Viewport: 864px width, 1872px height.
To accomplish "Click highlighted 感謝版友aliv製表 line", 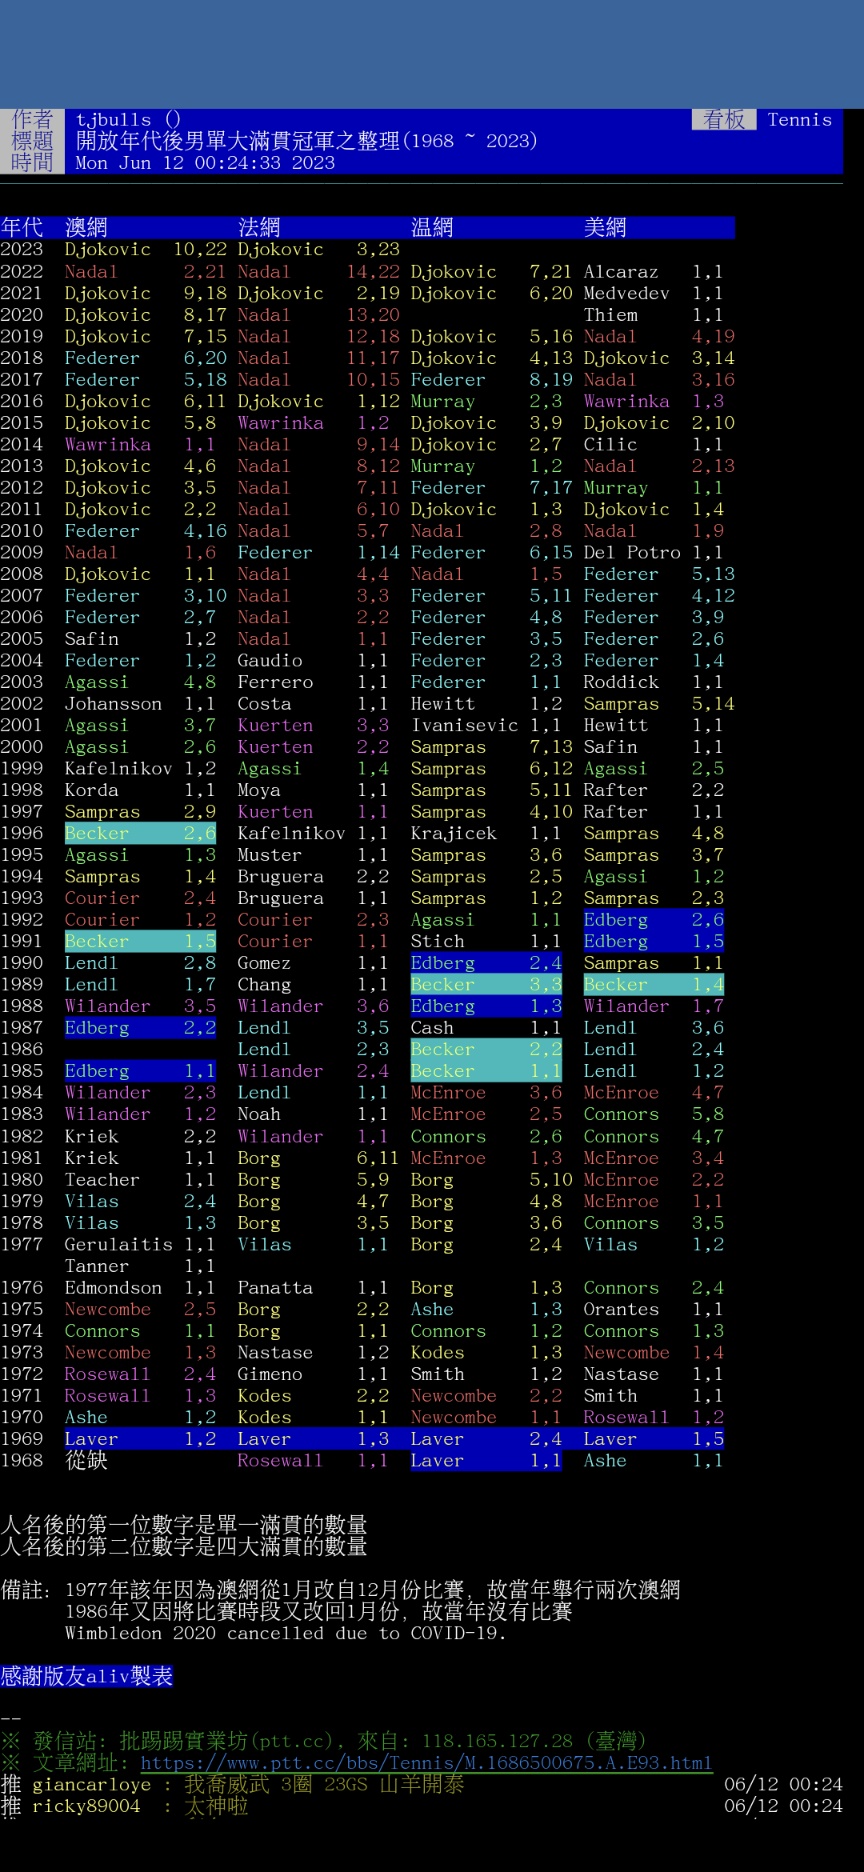I will pos(87,1676).
